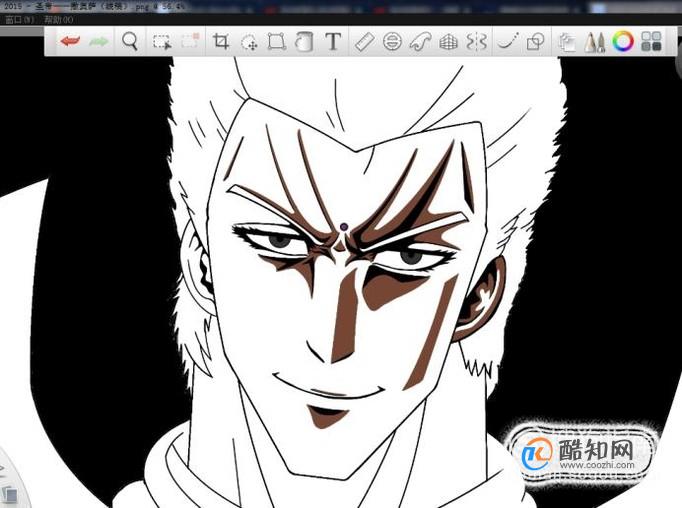Pick the Flood Fill bucket tool
Viewport: 682px width, 508px height.
304,42
